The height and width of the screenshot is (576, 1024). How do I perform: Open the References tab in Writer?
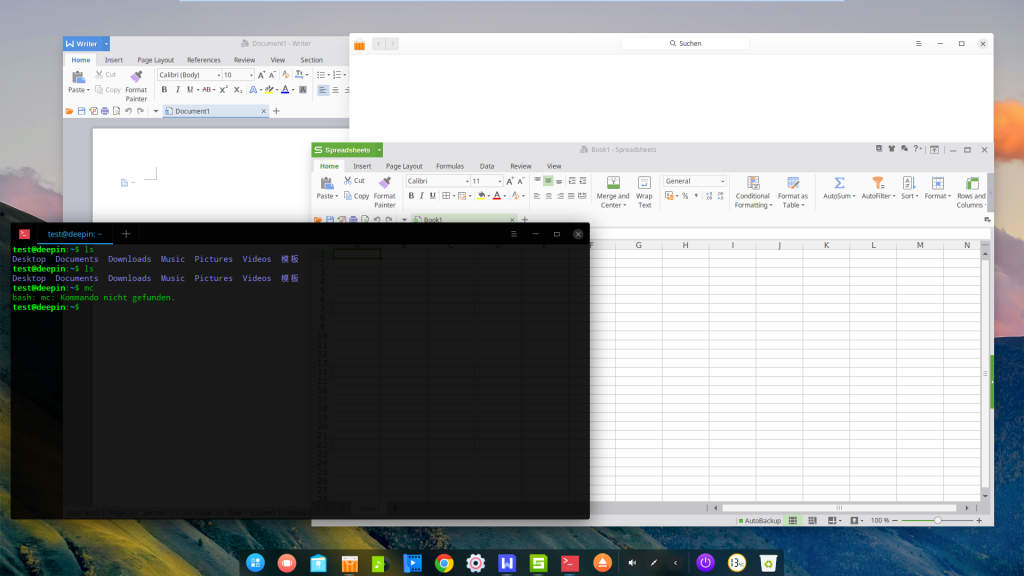[x=204, y=60]
